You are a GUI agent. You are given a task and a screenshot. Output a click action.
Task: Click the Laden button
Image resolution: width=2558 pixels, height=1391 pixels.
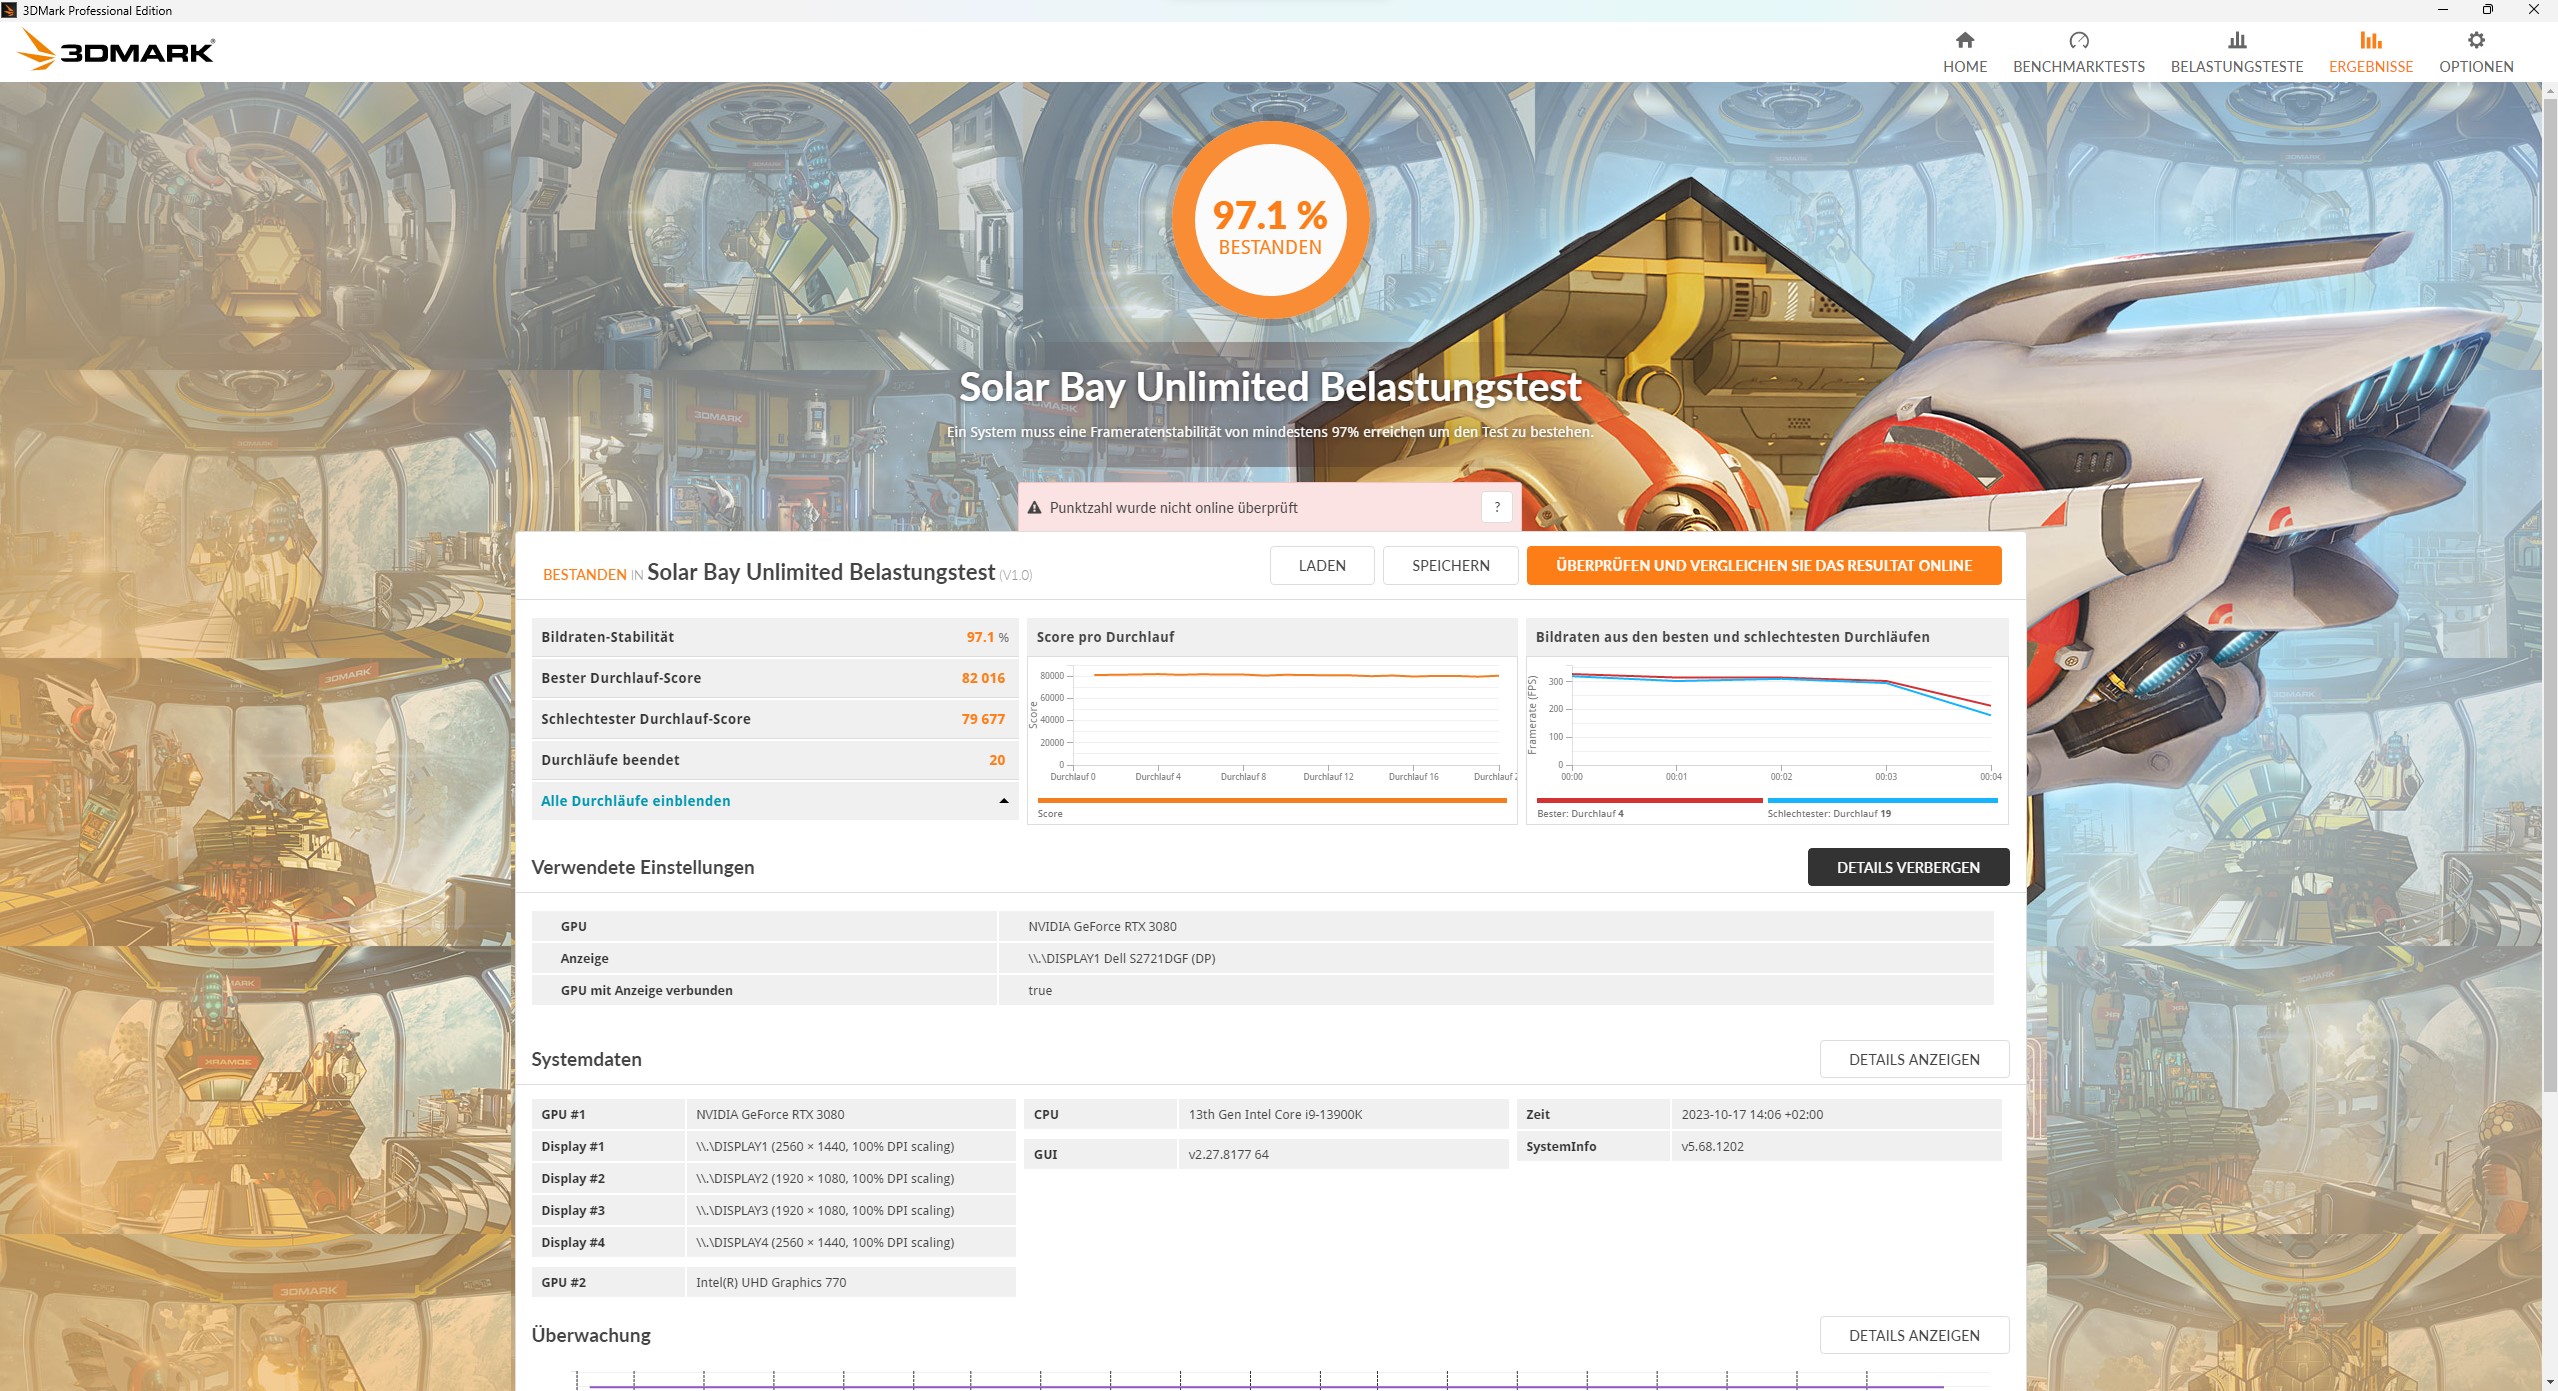pos(1321,565)
